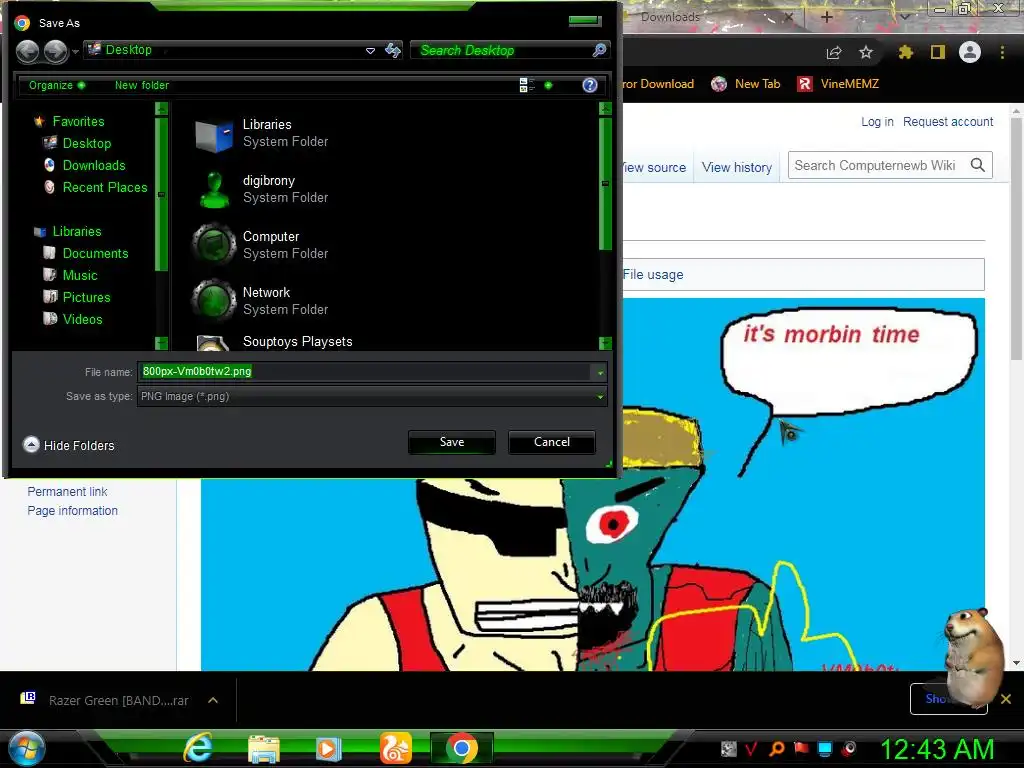Image resolution: width=1024 pixels, height=768 pixels.
Task: Expand the File name dropdown
Action: point(600,372)
